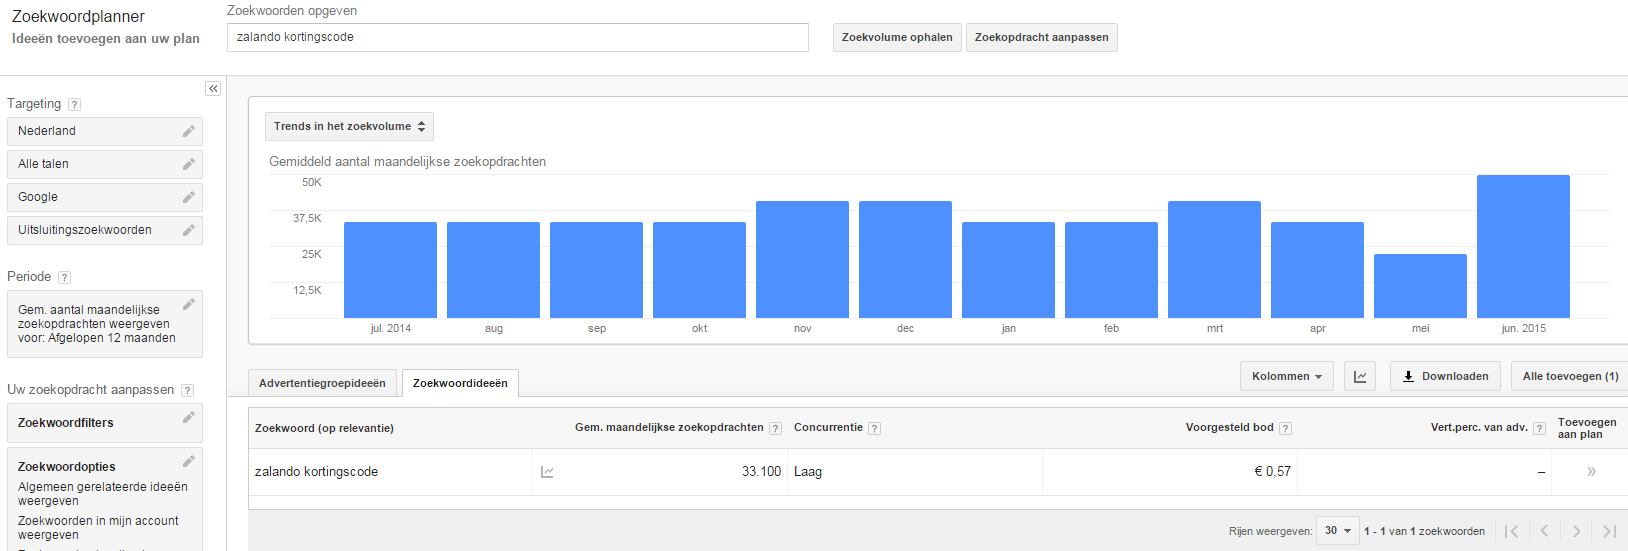Open help for Concurrentie column

(x=874, y=428)
